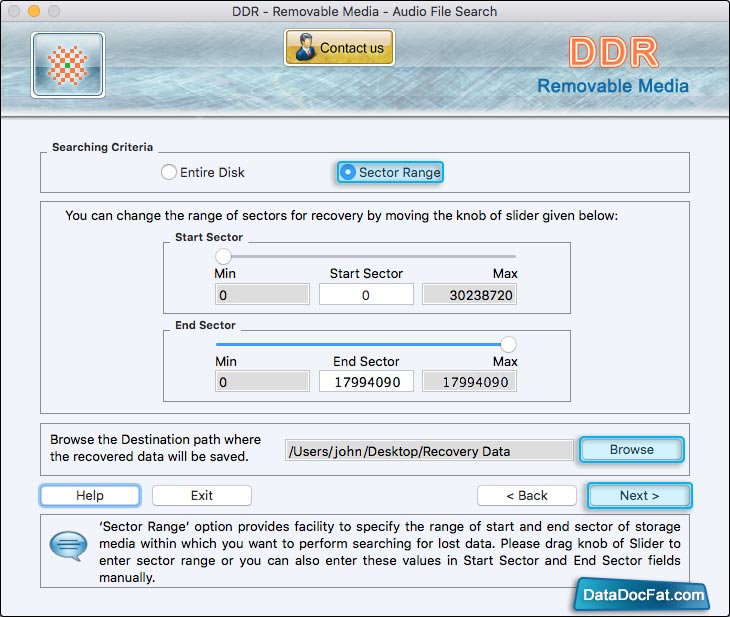Click the slider instruction text 'You can change the range'

click(x=342, y=216)
